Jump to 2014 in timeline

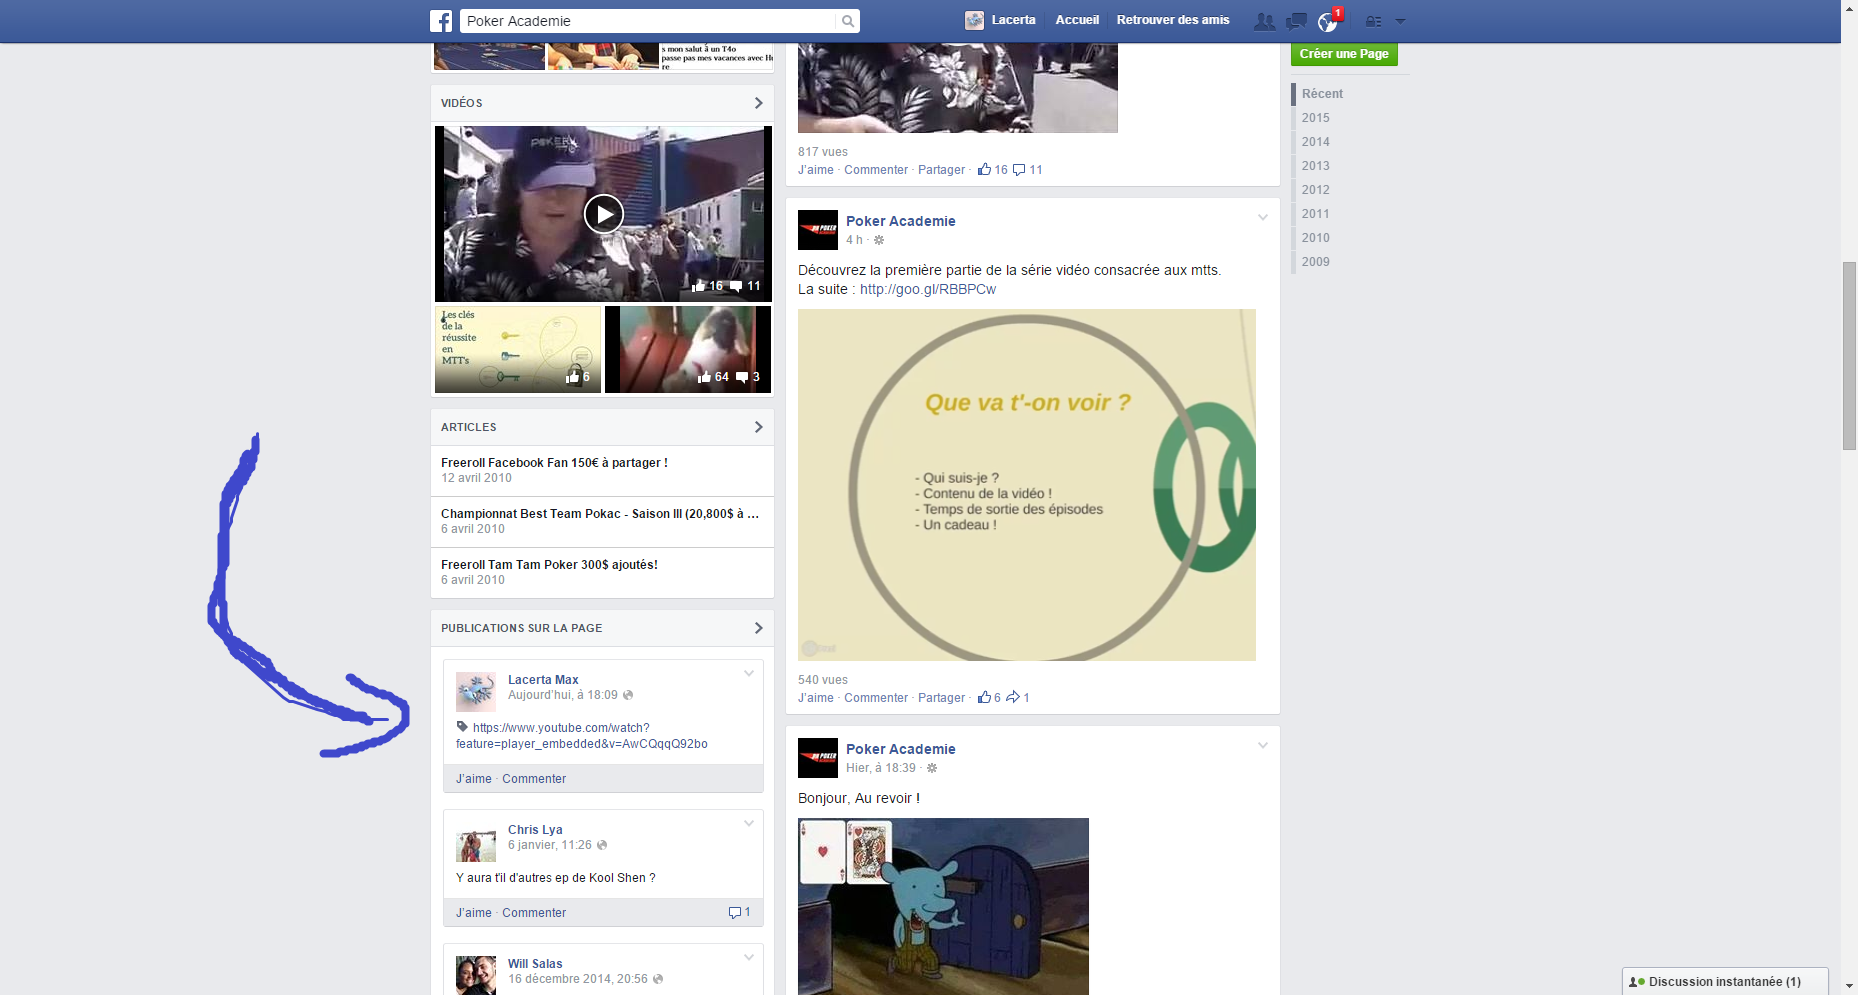tap(1315, 142)
